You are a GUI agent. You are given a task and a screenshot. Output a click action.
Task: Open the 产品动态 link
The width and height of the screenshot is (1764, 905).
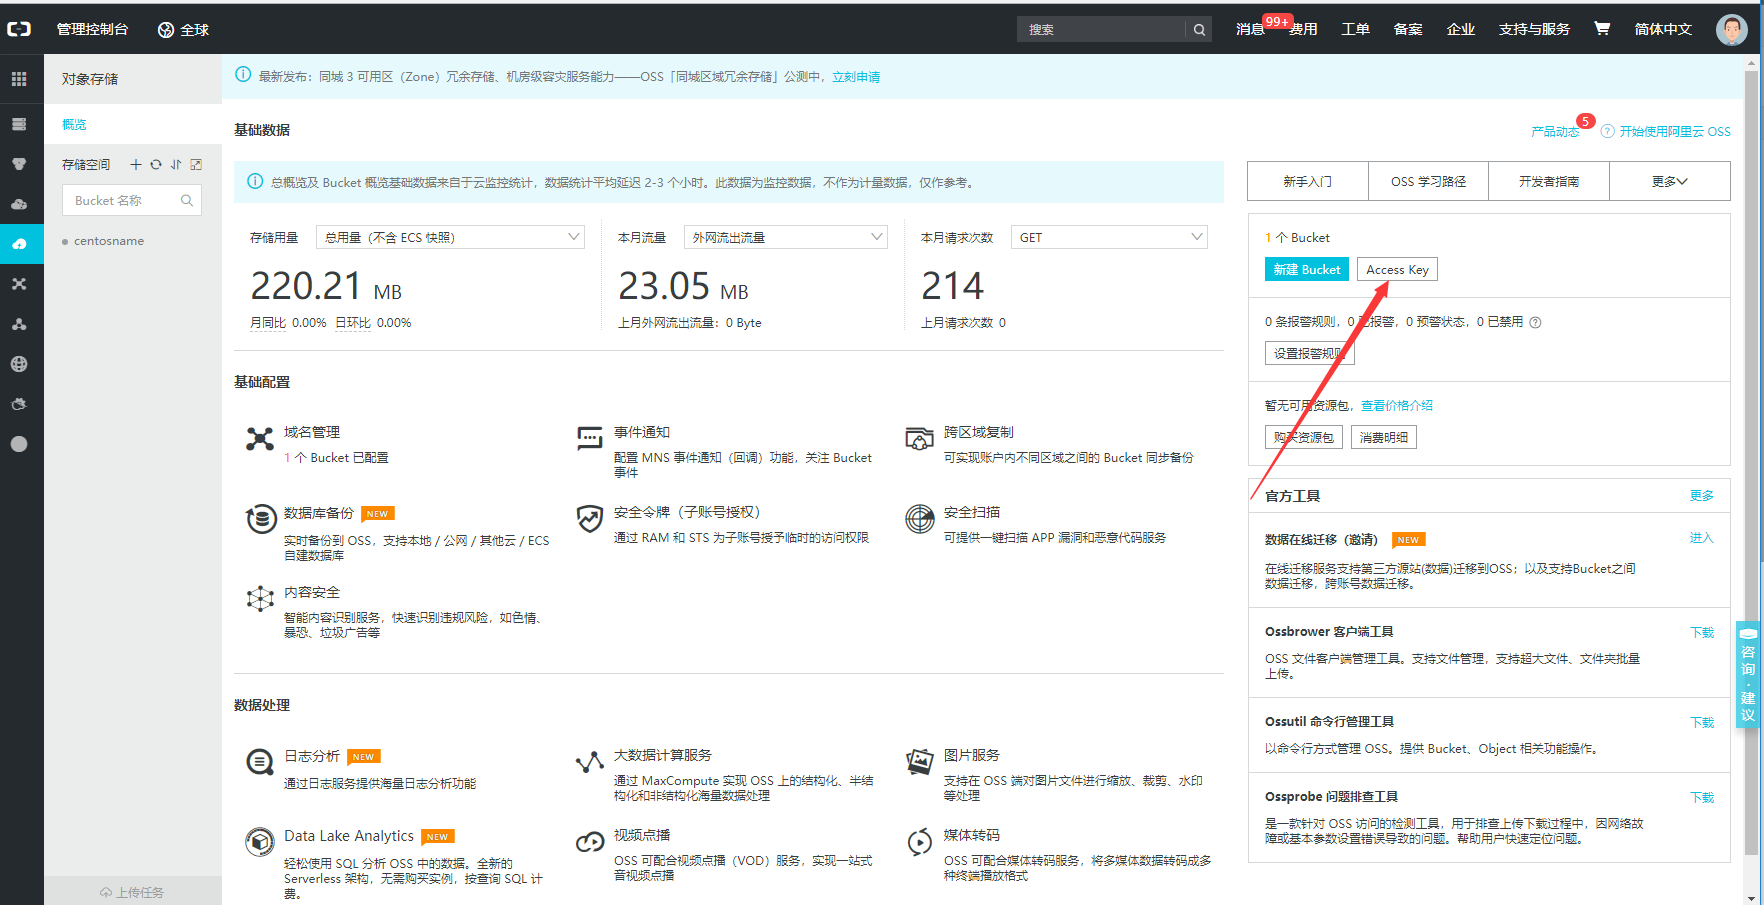click(1555, 132)
